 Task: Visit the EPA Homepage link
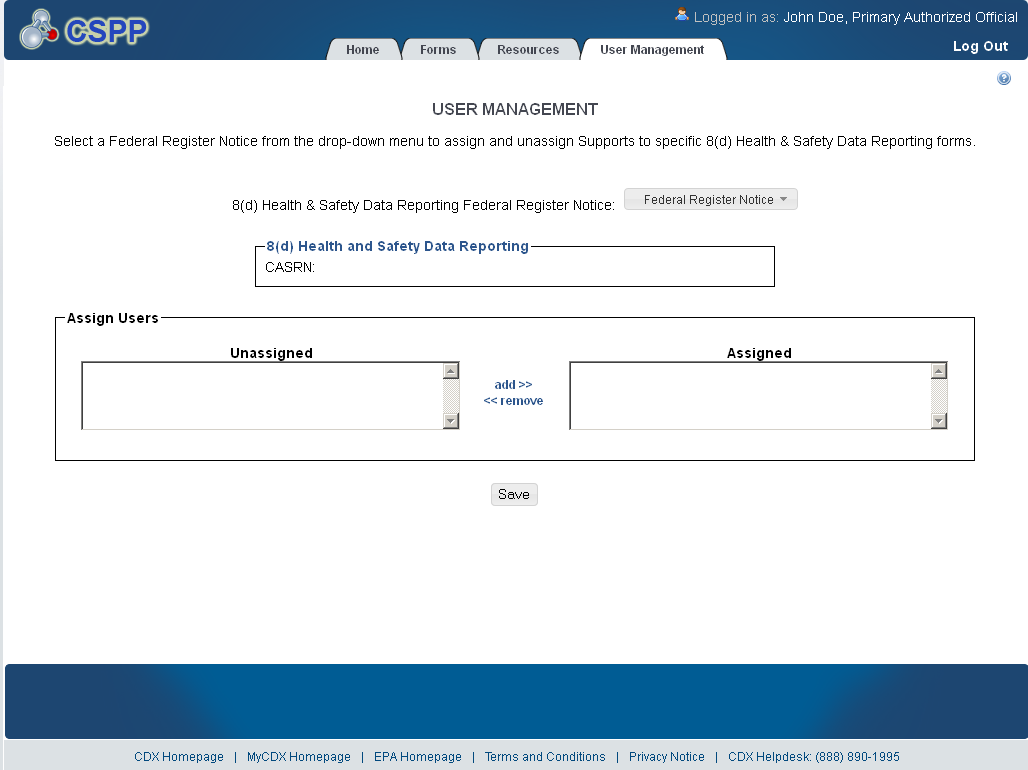[x=418, y=756]
